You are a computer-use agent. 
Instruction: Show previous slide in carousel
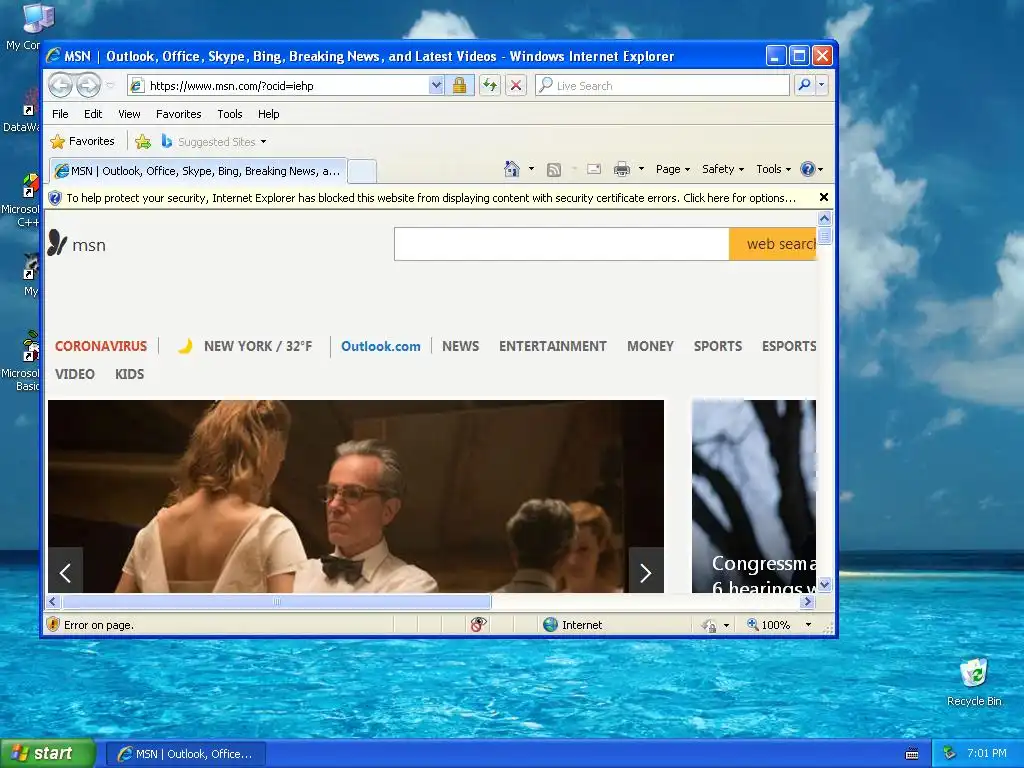pyautogui.click(x=65, y=570)
